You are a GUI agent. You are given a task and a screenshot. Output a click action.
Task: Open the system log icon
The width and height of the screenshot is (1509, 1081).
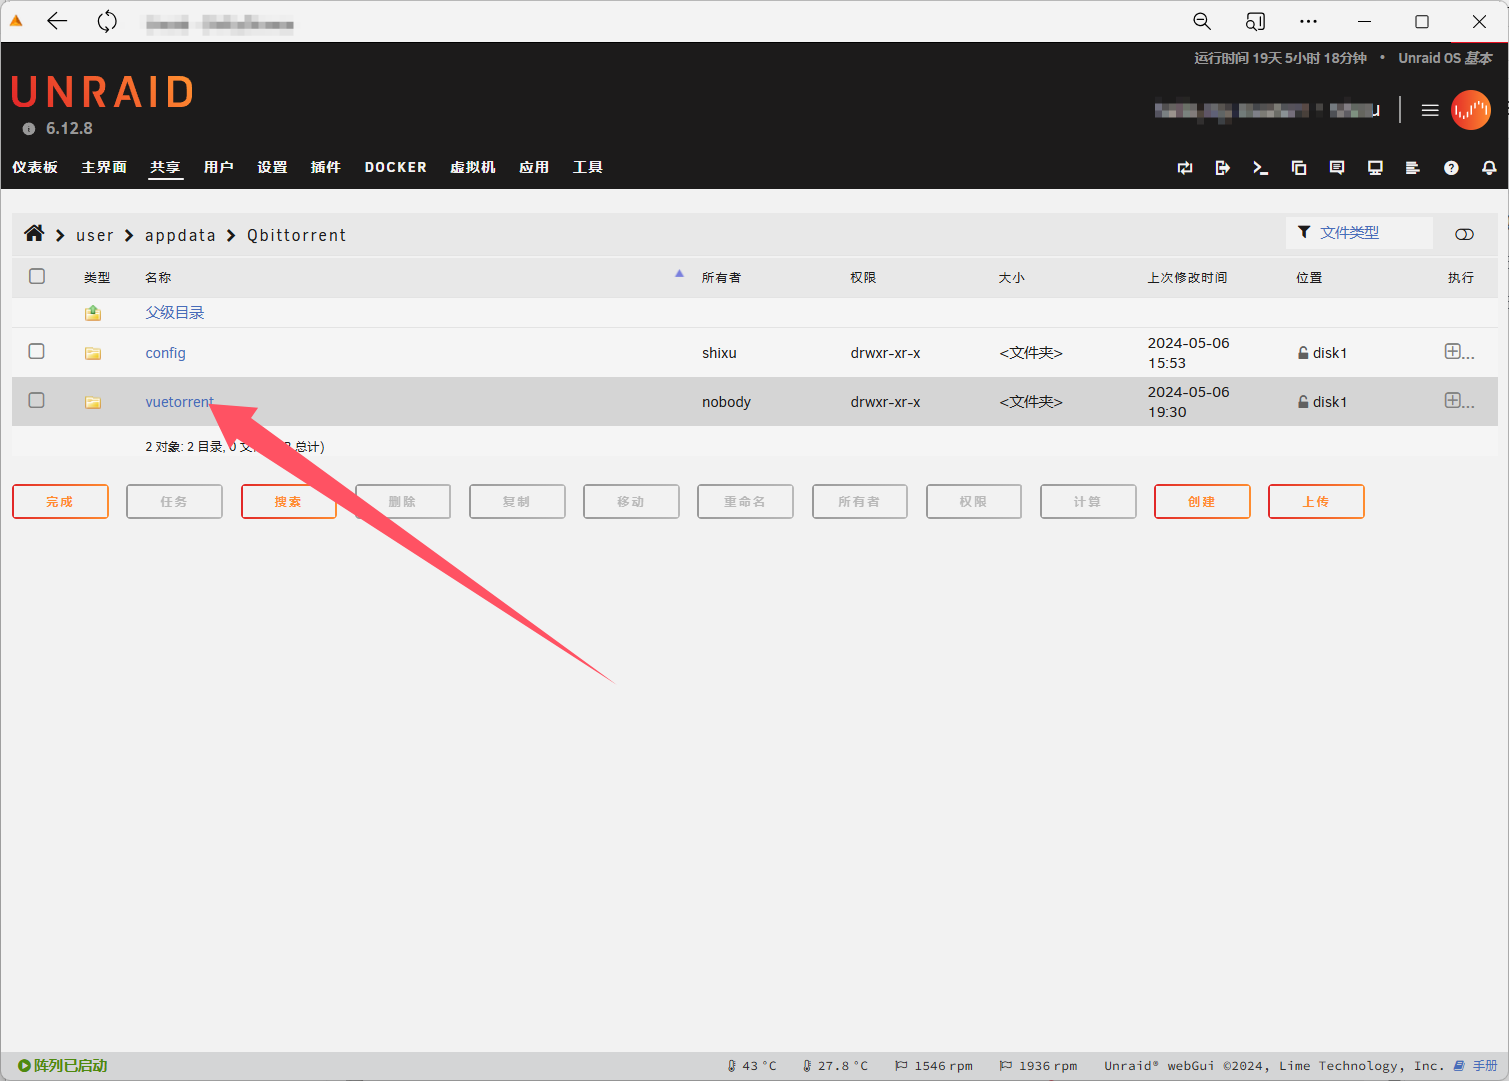point(1412,168)
